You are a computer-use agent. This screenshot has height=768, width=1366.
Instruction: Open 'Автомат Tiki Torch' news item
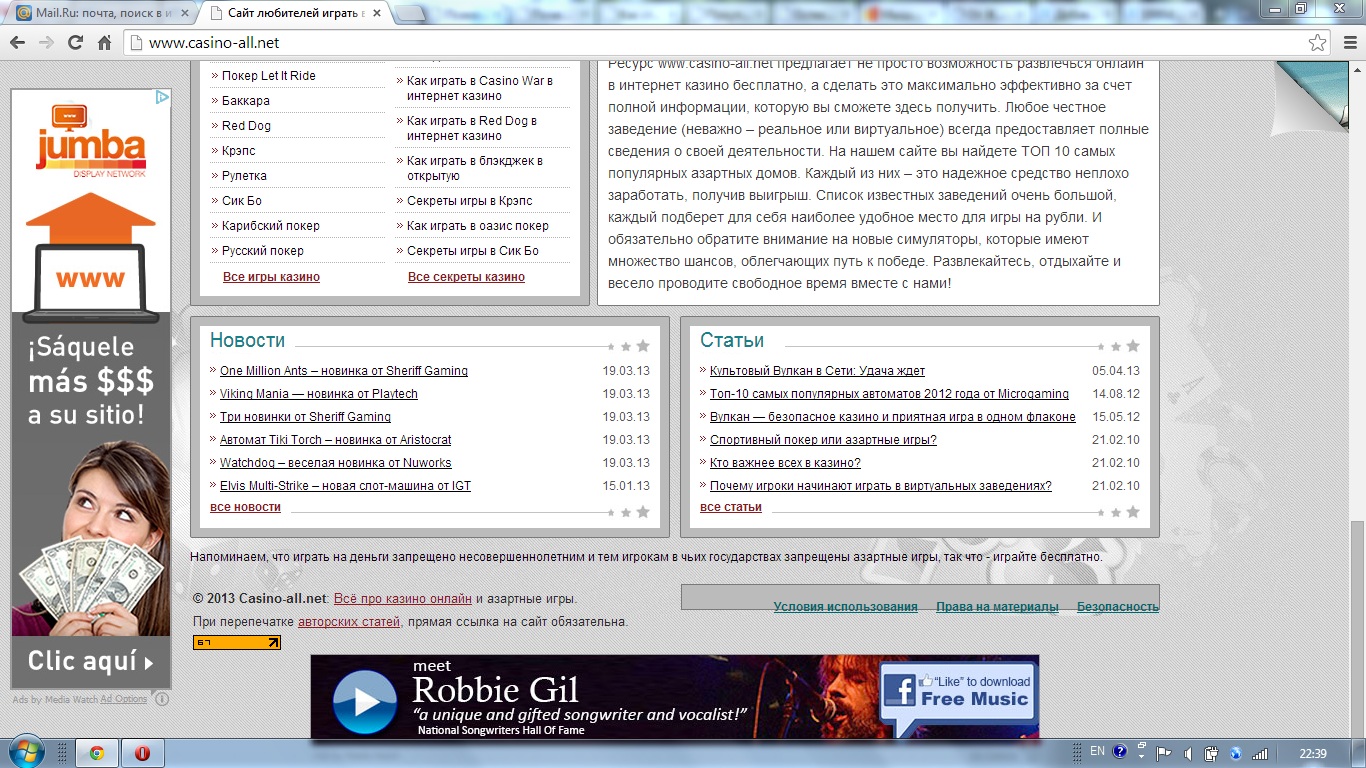click(336, 440)
